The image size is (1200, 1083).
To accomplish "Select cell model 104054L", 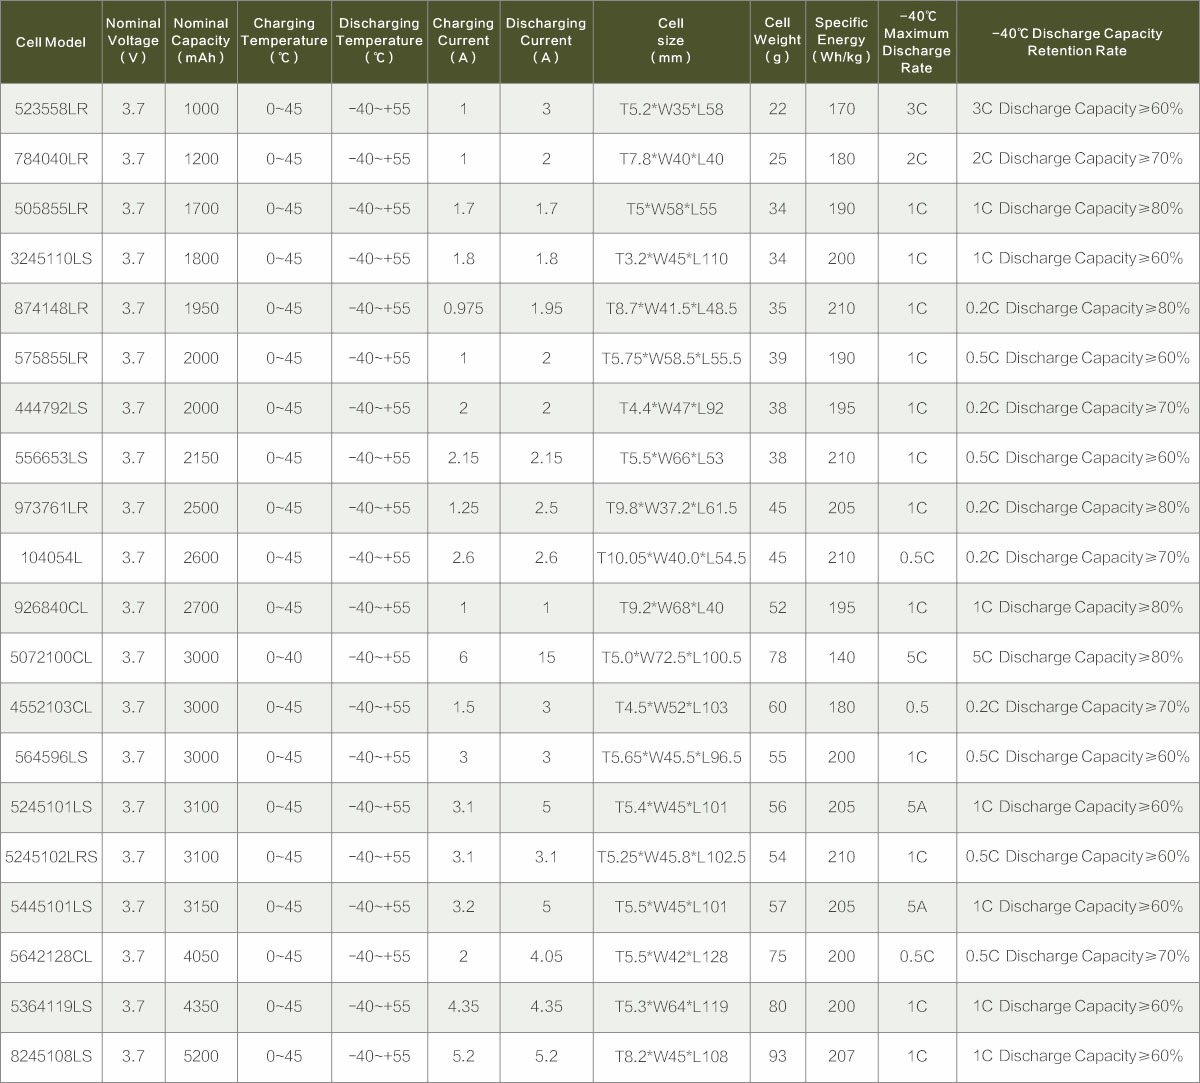I will tap(51, 558).
